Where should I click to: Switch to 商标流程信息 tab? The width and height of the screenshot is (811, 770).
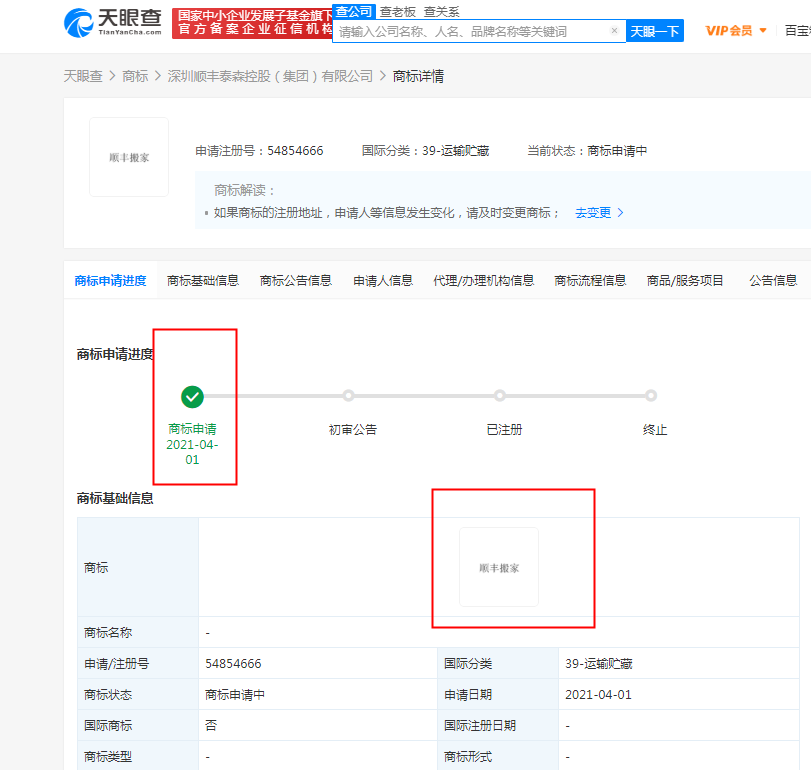click(590, 280)
